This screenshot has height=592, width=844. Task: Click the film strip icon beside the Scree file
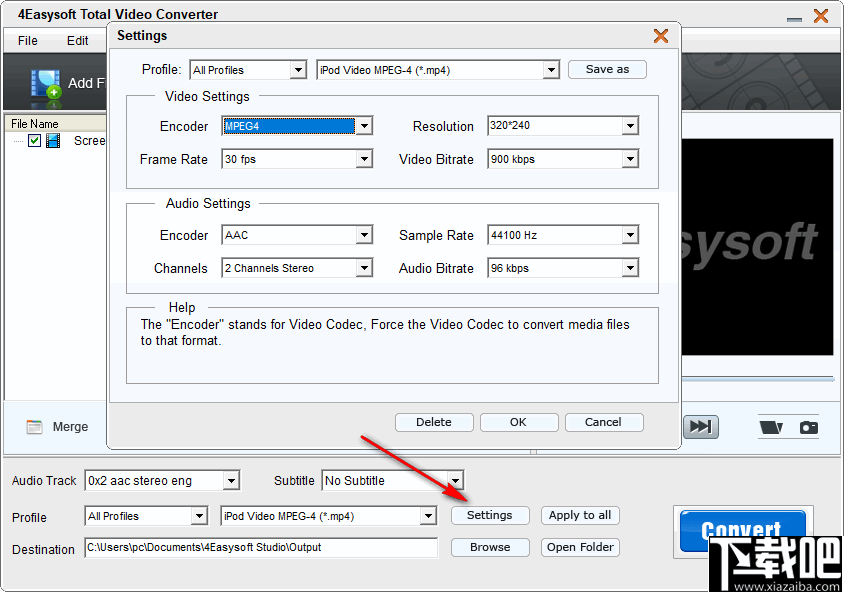pyautogui.click(x=55, y=141)
